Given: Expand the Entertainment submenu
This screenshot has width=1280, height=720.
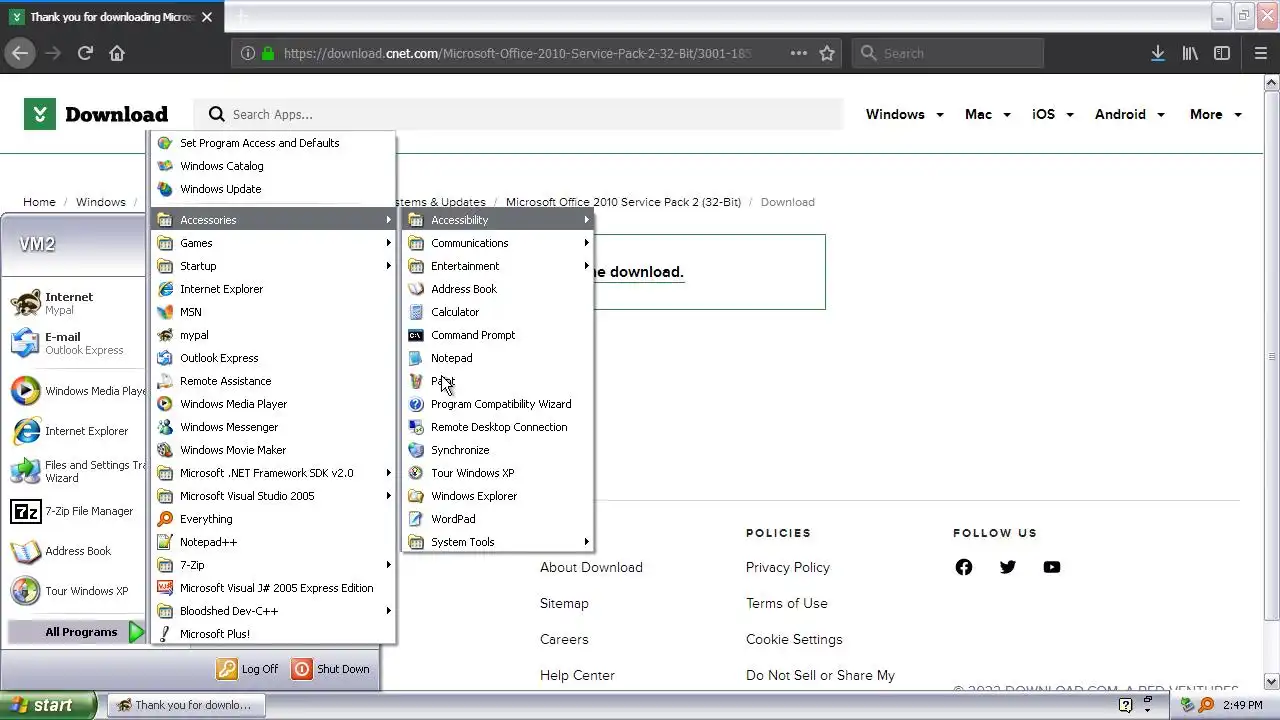Looking at the screenshot, I should [497, 266].
